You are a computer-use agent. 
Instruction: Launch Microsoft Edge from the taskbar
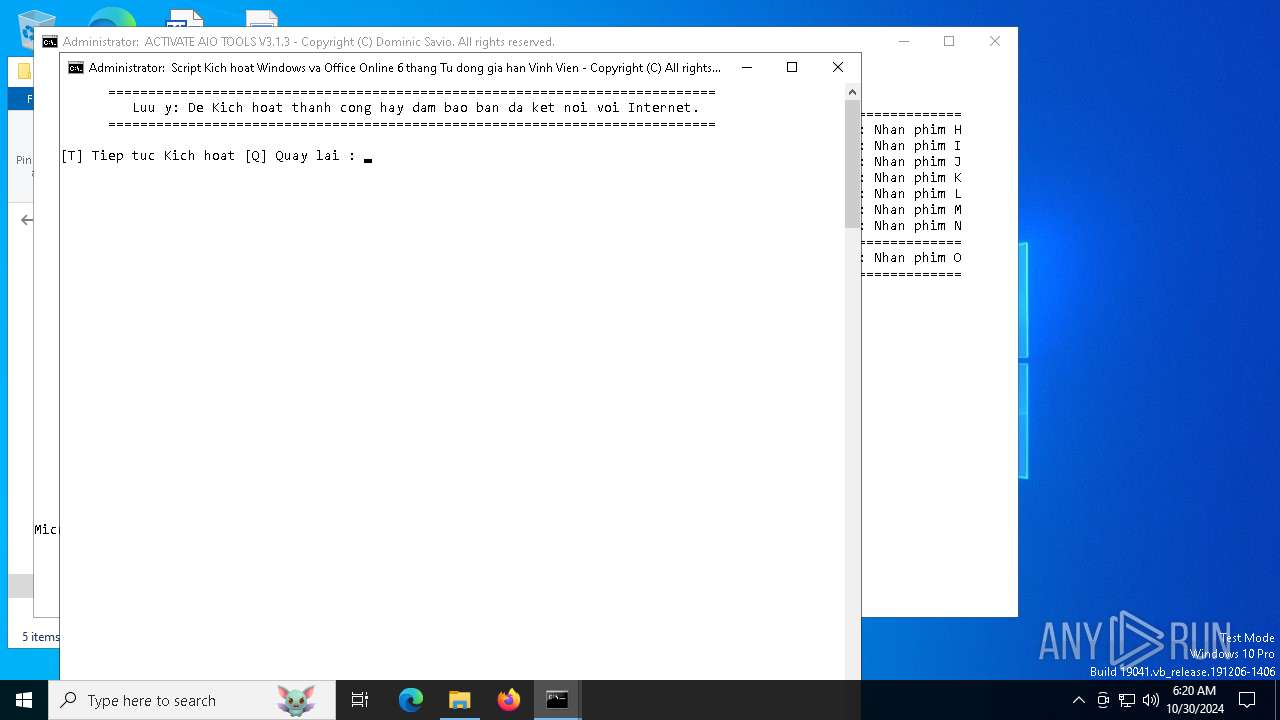pos(411,700)
